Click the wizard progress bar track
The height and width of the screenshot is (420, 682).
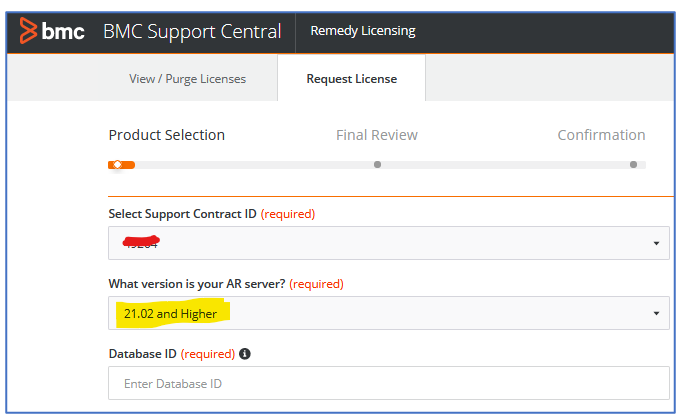point(377,165)
